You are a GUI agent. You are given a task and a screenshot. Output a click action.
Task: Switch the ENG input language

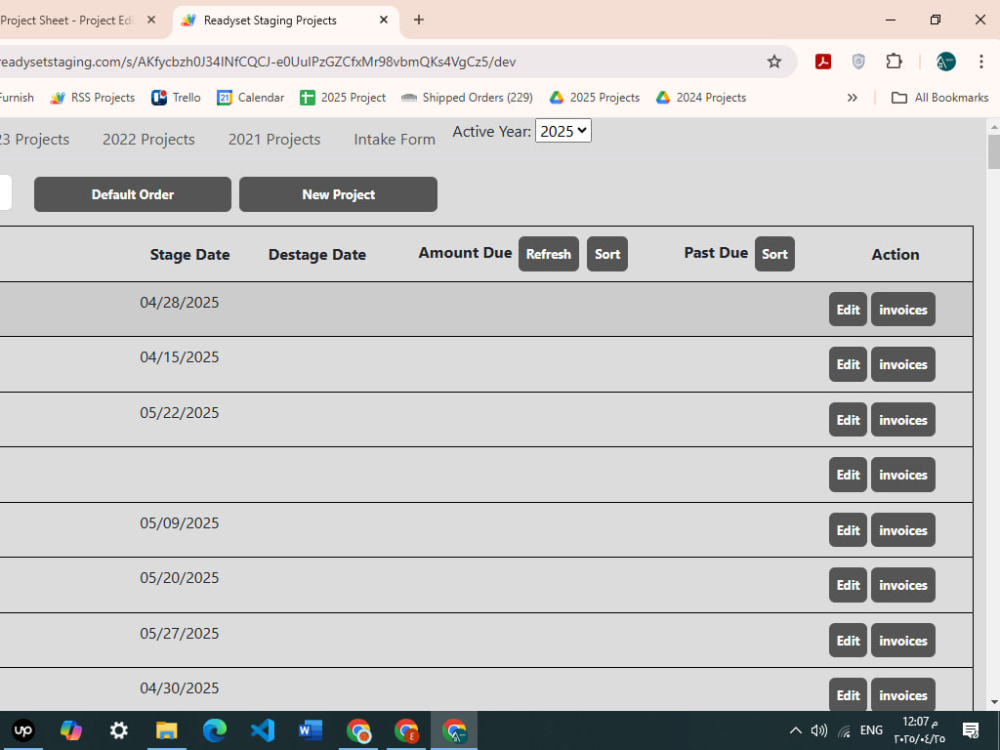(871, 731)
